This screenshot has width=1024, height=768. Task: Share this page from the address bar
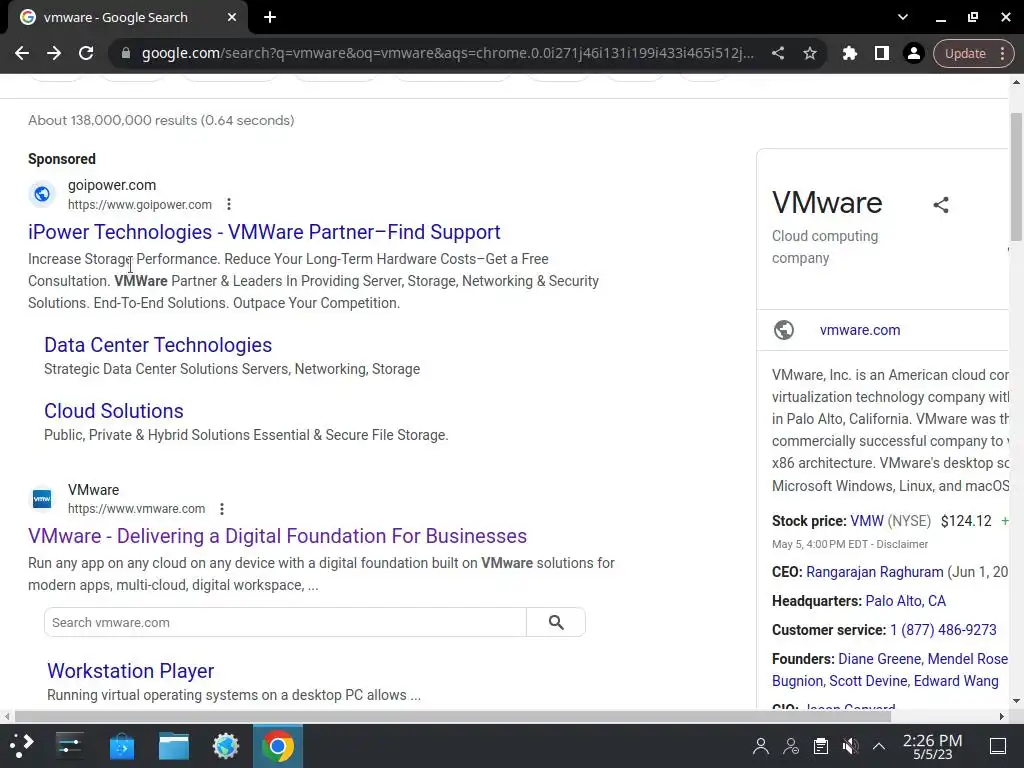(777, 54)
